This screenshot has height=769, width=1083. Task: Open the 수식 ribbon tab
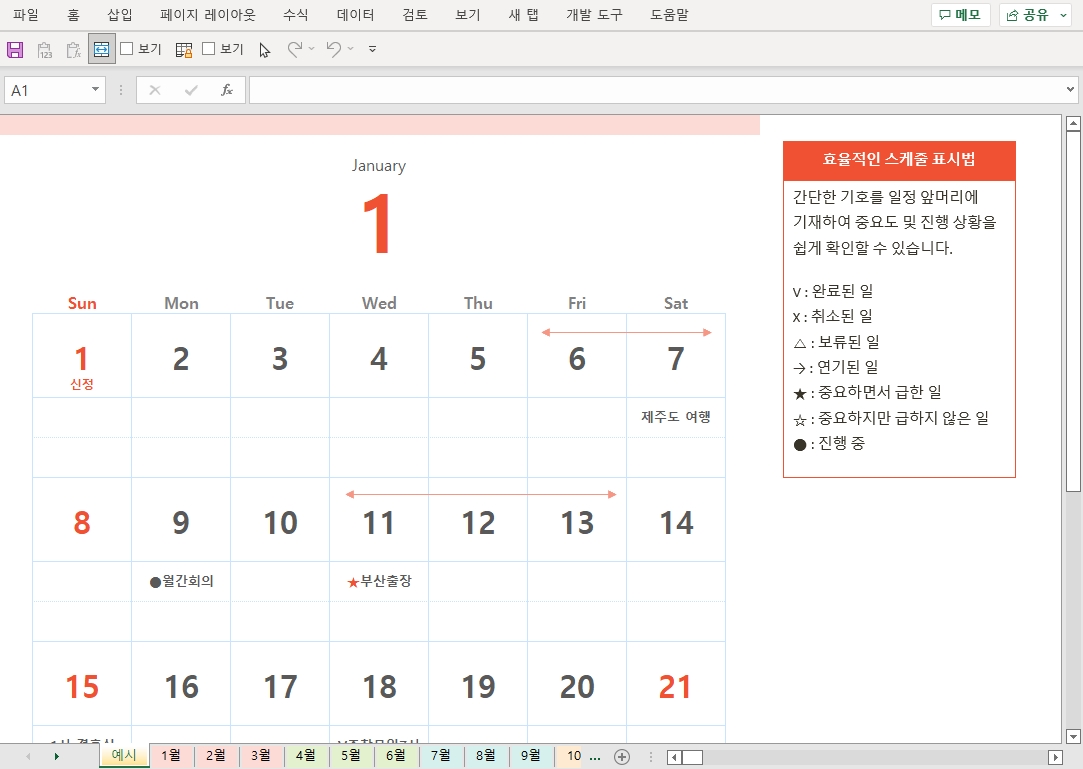pyautogui.click(x=296, y=15)
